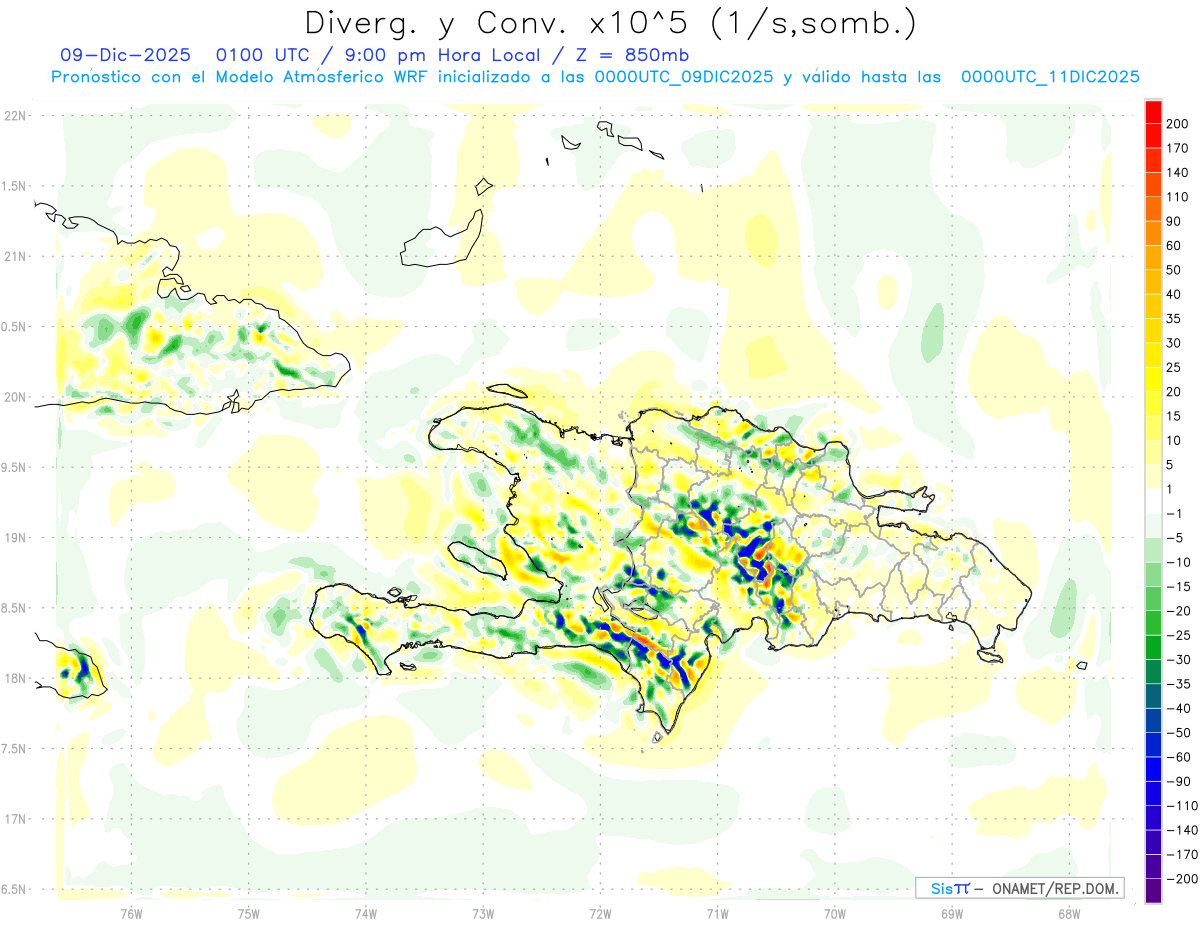Click the positive '50' colorbar value

(1175, 270)
